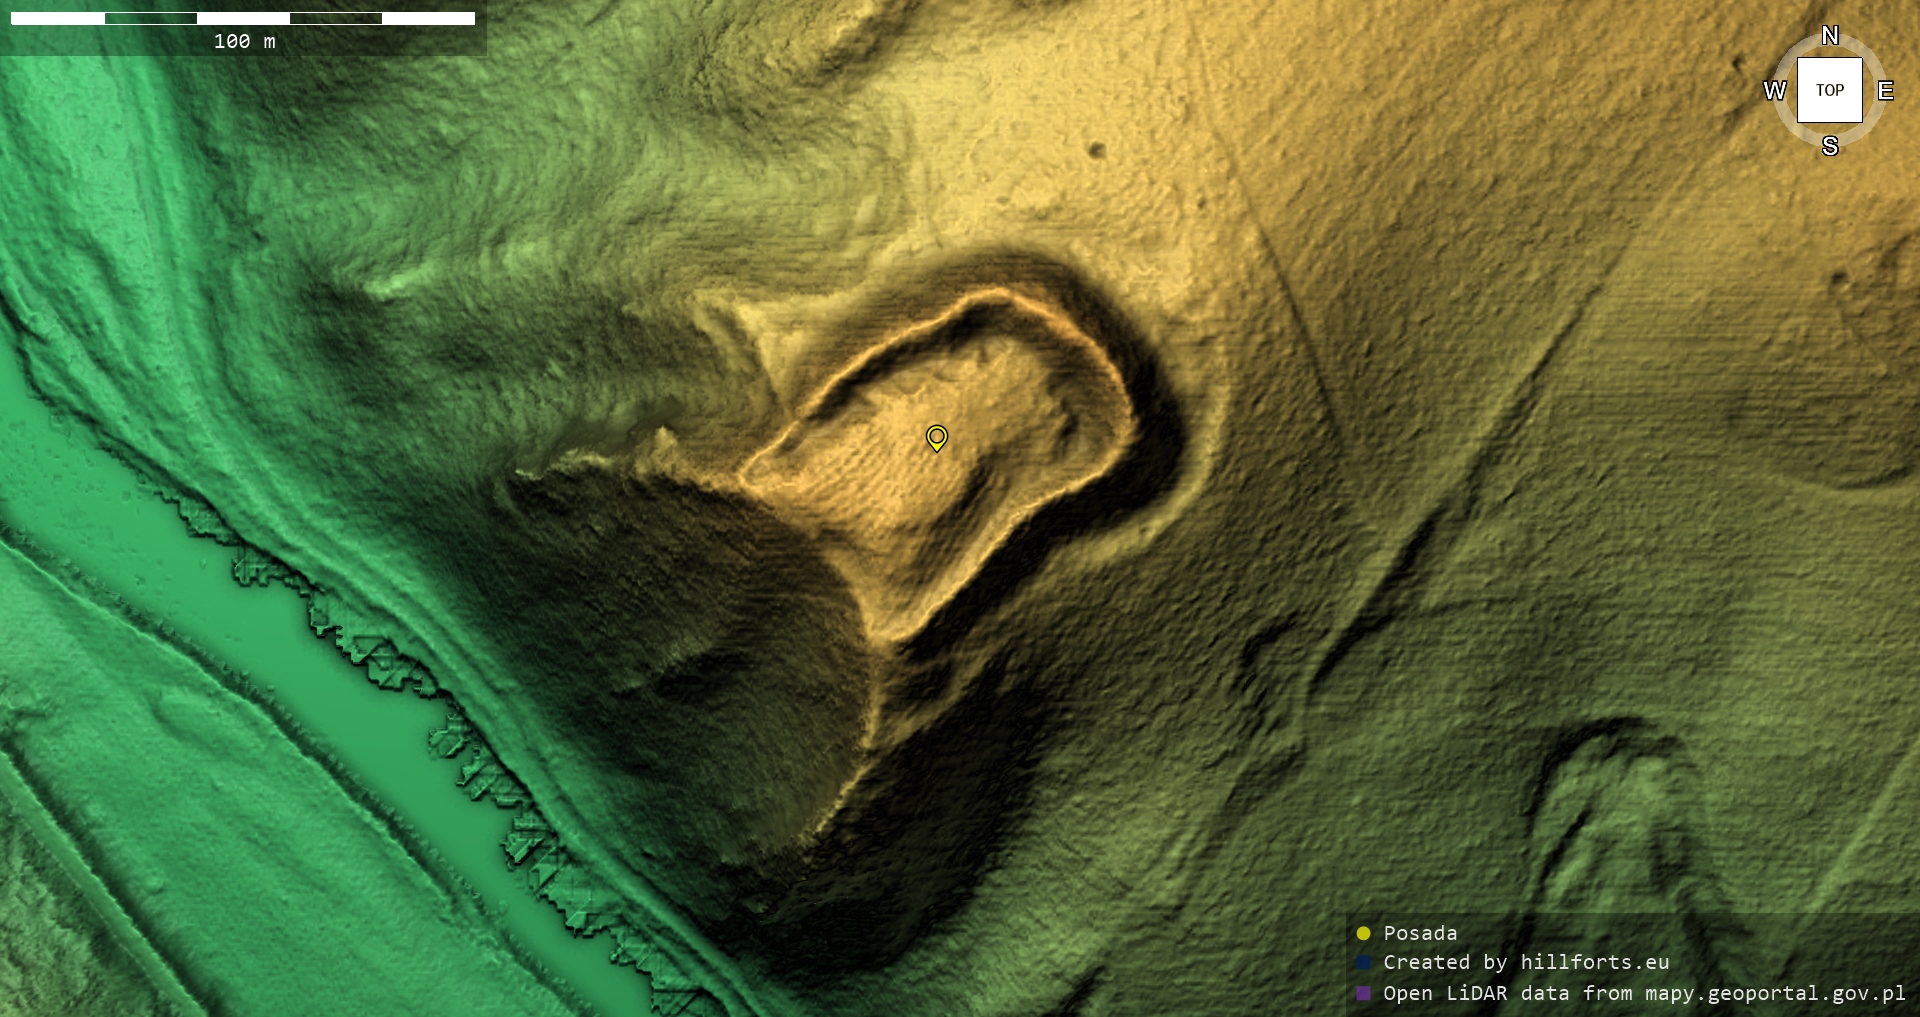
Task: Click the dark ditch along the hillfort's eastern rampart
Action: pyautogui.click(x=1160, y=440)
